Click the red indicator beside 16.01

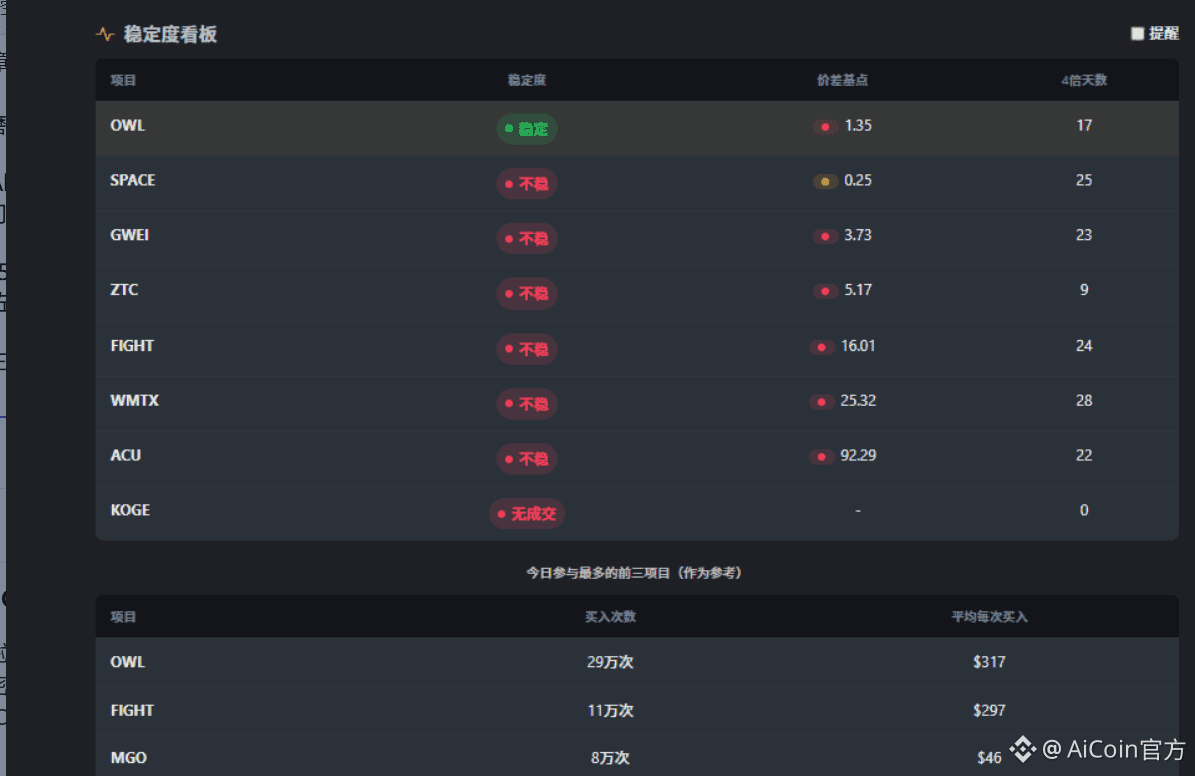(822, 347)
